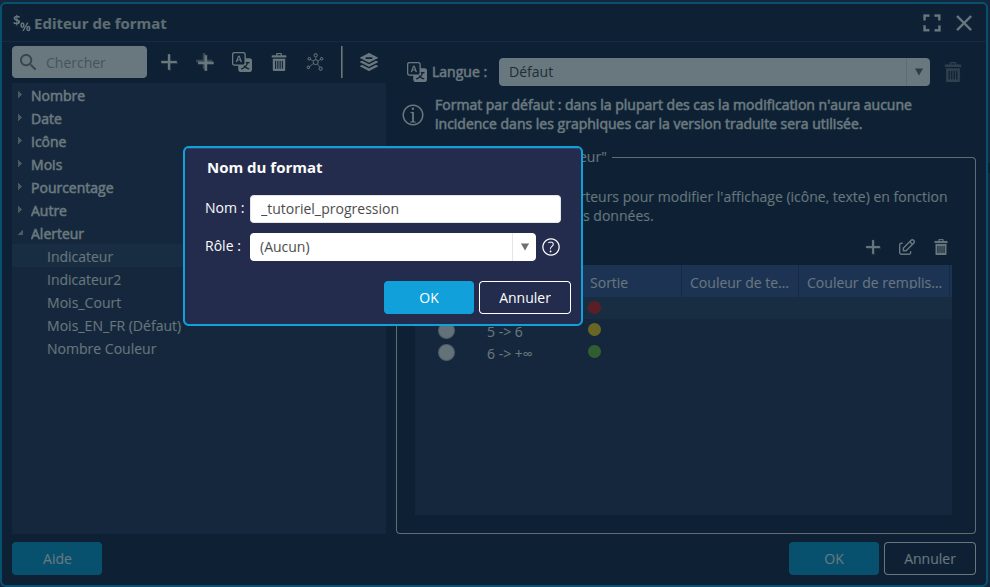
Task: Confirm the format name with dialog OK button
Action: click(428, 297)
